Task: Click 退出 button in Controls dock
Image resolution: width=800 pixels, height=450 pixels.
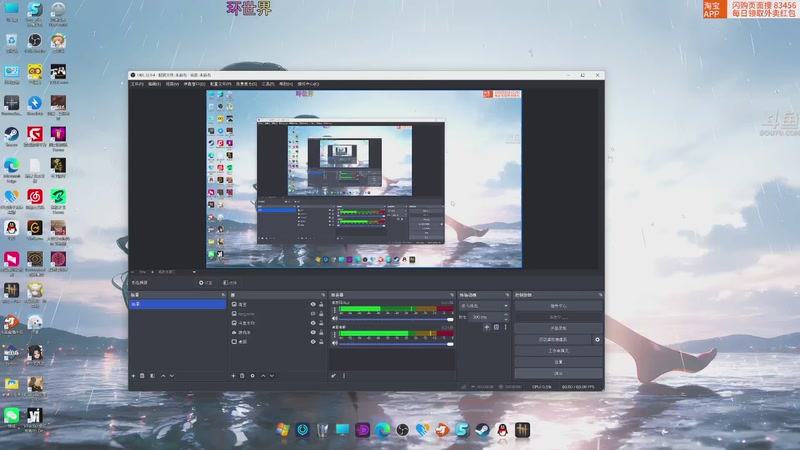Action: 558,373
